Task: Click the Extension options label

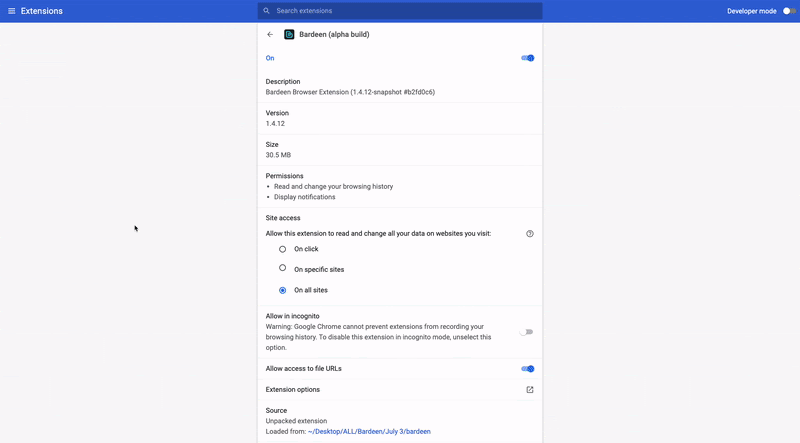Action: (292, 389)
